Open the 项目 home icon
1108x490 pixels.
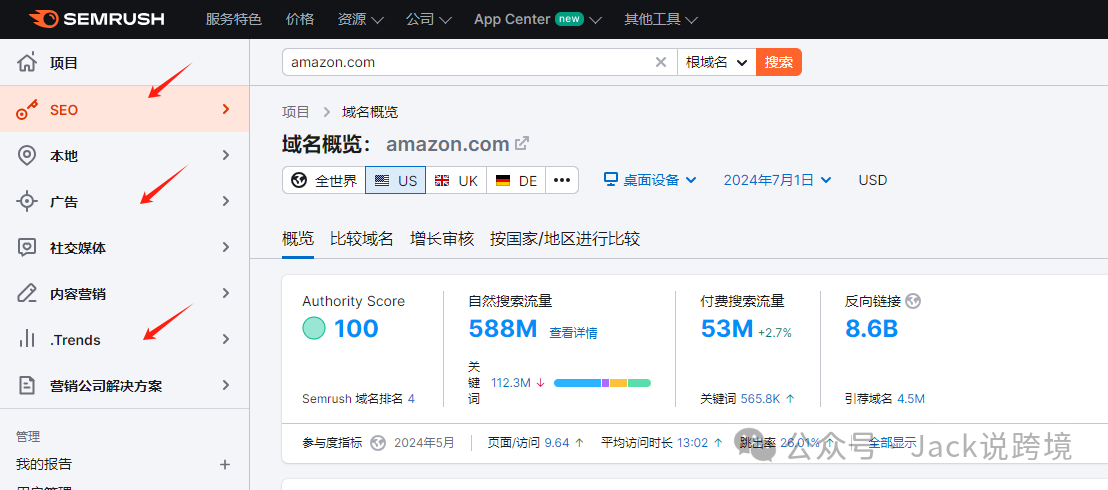[x=27, y=62]
